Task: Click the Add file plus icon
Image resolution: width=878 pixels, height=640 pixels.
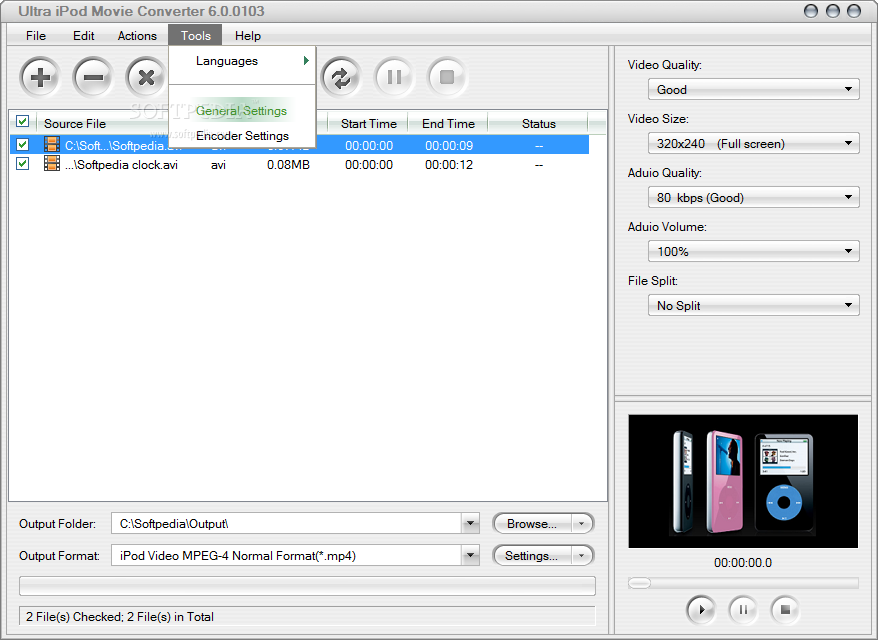Action: click(40, 77)
